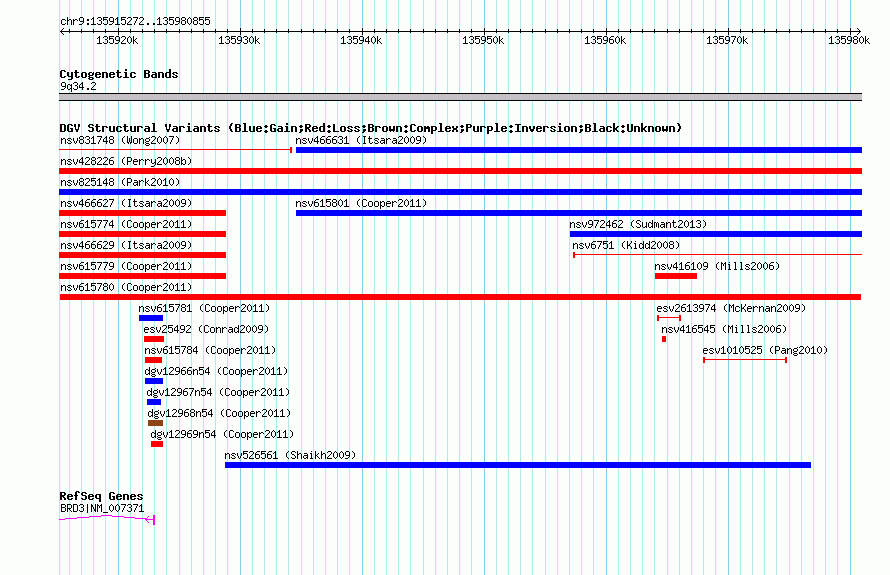890x575 pixels.
Task: Click the 135960k ruler tick label
Action: point(605,40)
